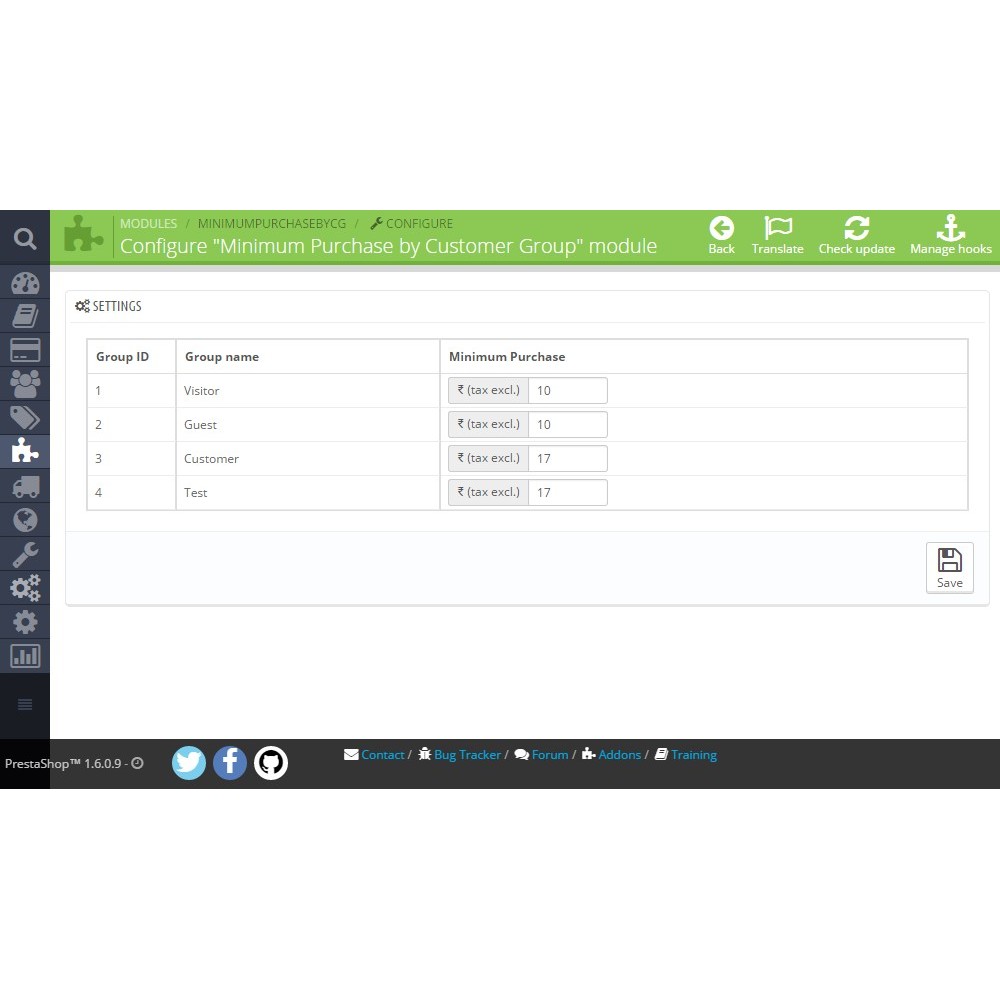
Task: Focus the Customer minimum purchase field
Action: [x=568, y=458]
